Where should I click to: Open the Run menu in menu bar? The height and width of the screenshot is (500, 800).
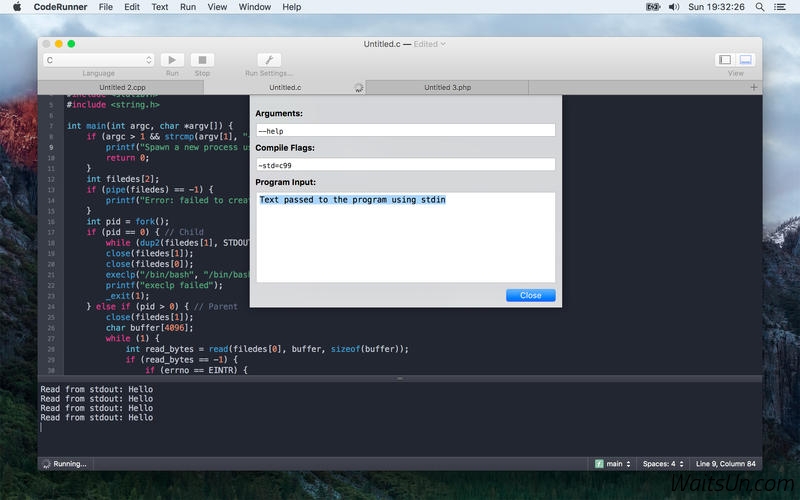coord(188,7)
